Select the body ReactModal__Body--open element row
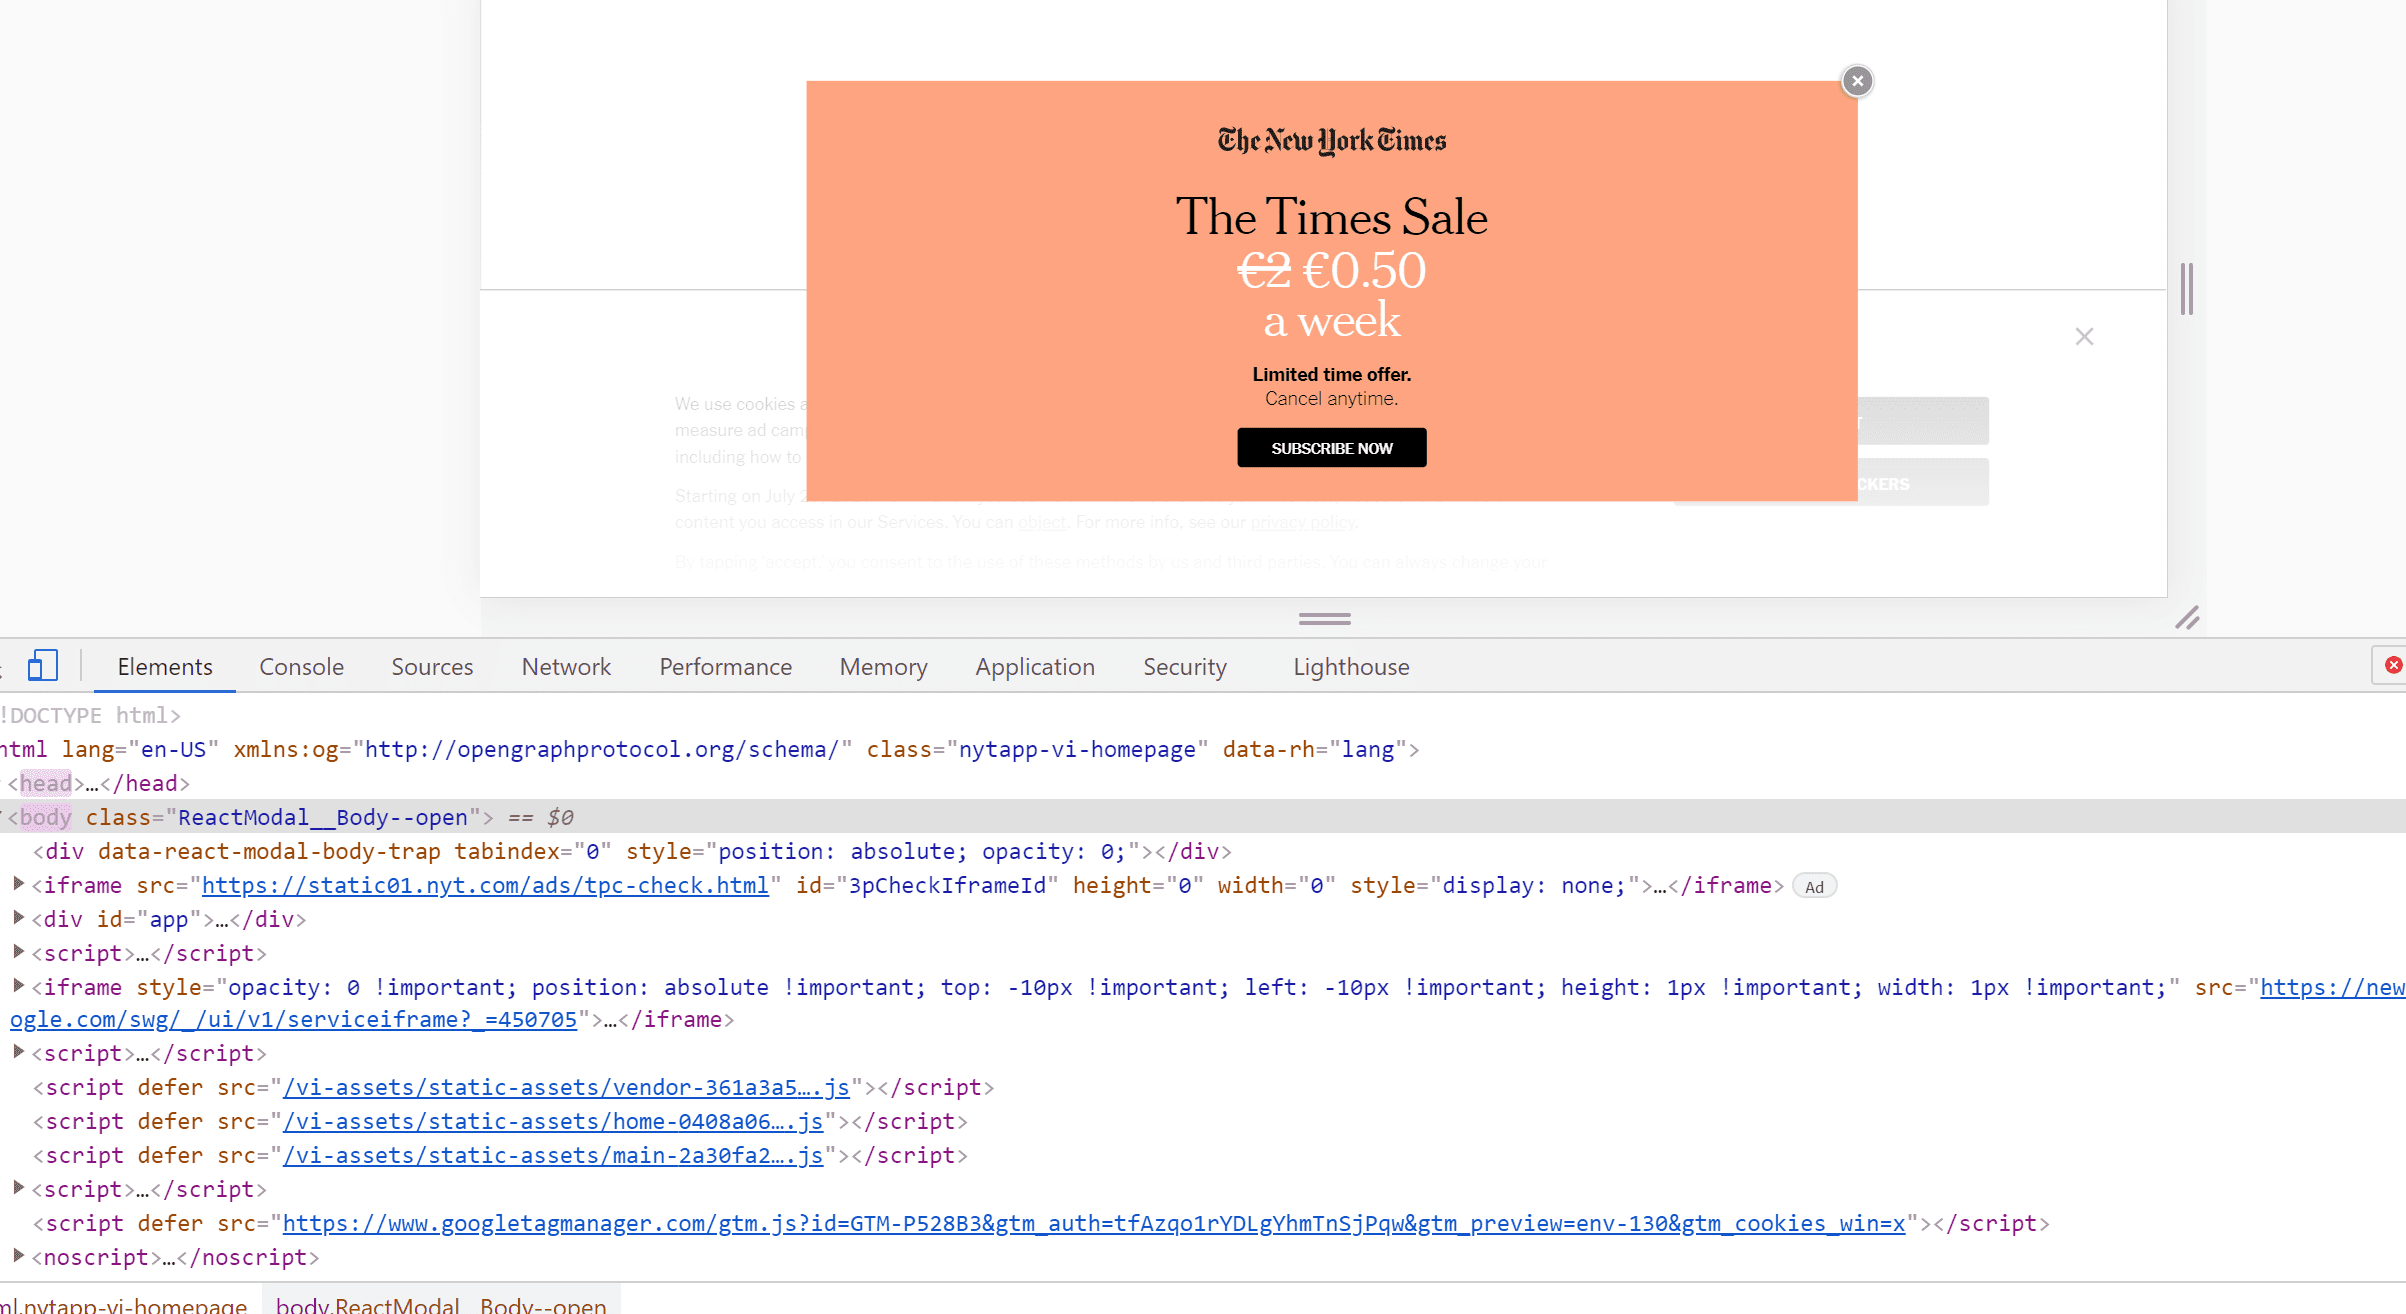Image resolution: width=2406 pixels, height=1314 pixels. [x=1203, y=817]
